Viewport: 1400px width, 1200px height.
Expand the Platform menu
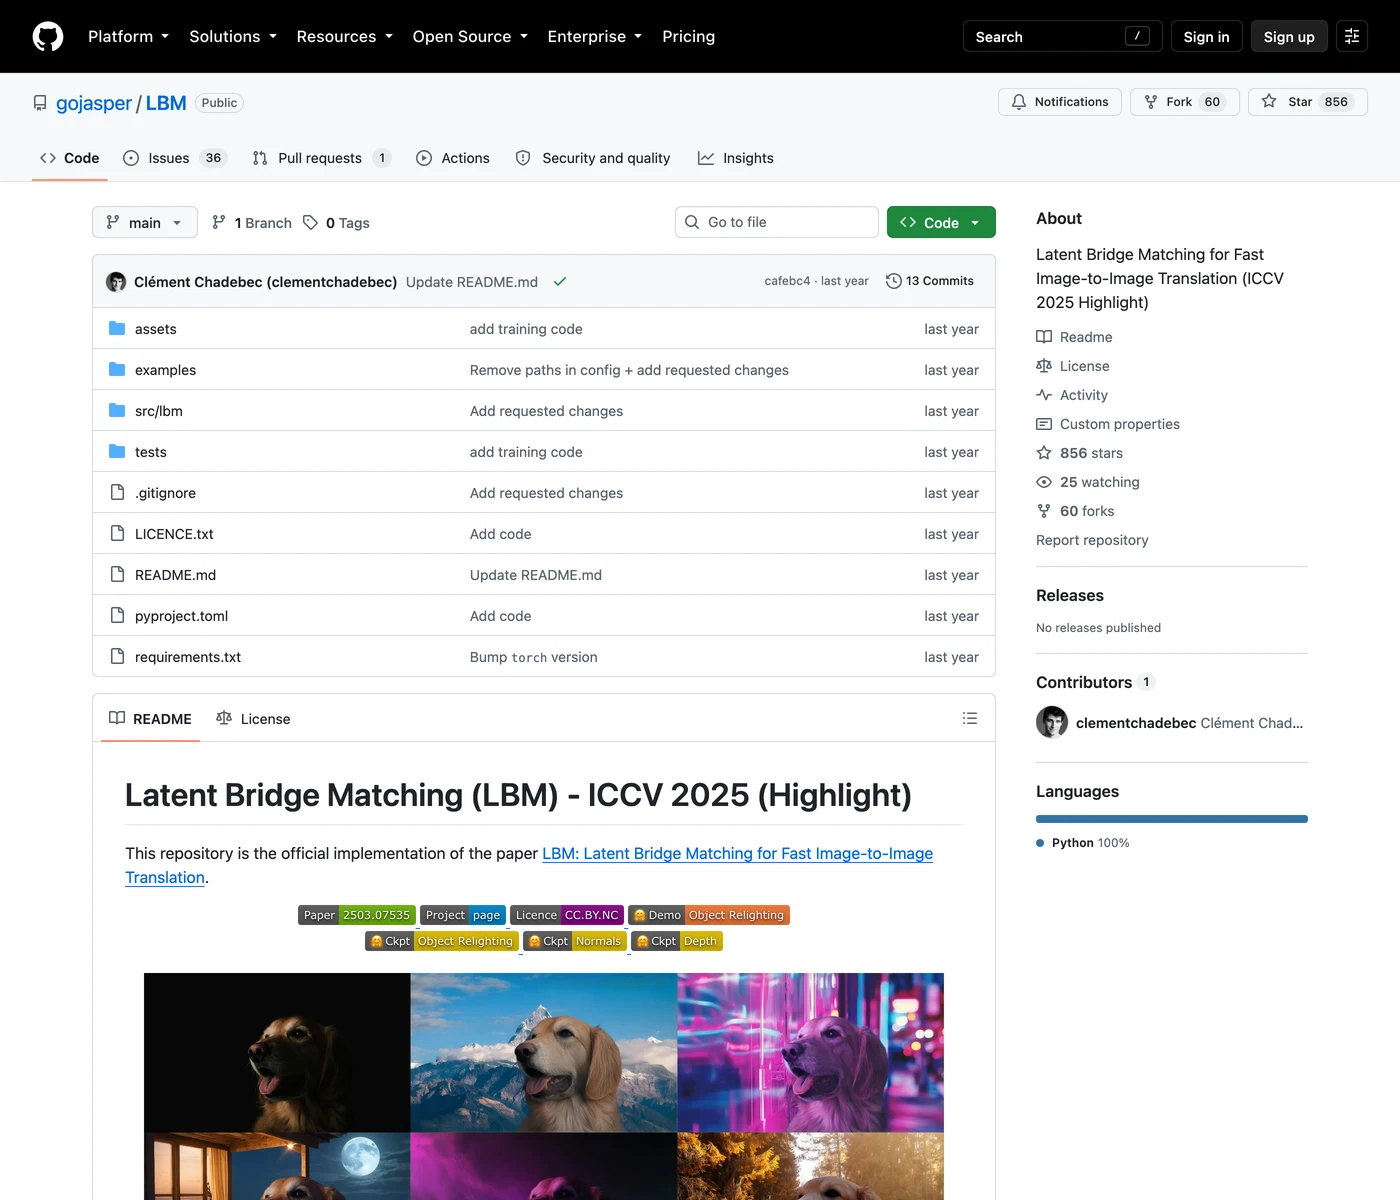tap(128, 36)
